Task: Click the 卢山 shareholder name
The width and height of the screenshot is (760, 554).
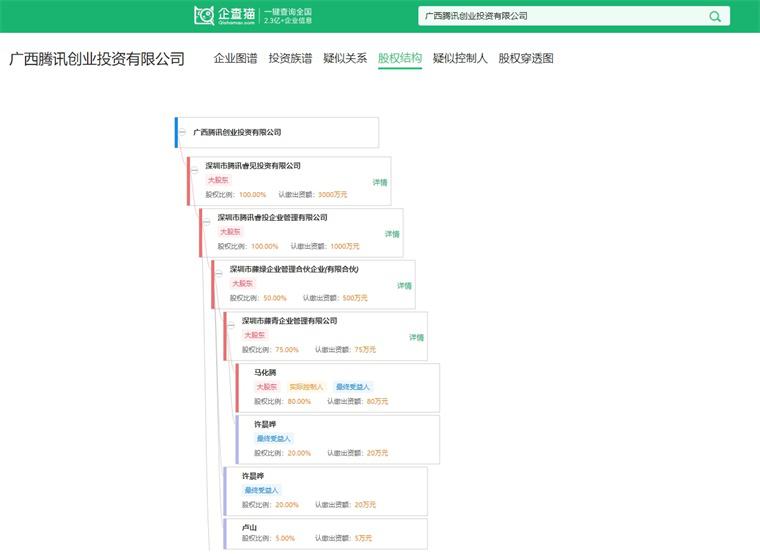Action: (249, 527)
